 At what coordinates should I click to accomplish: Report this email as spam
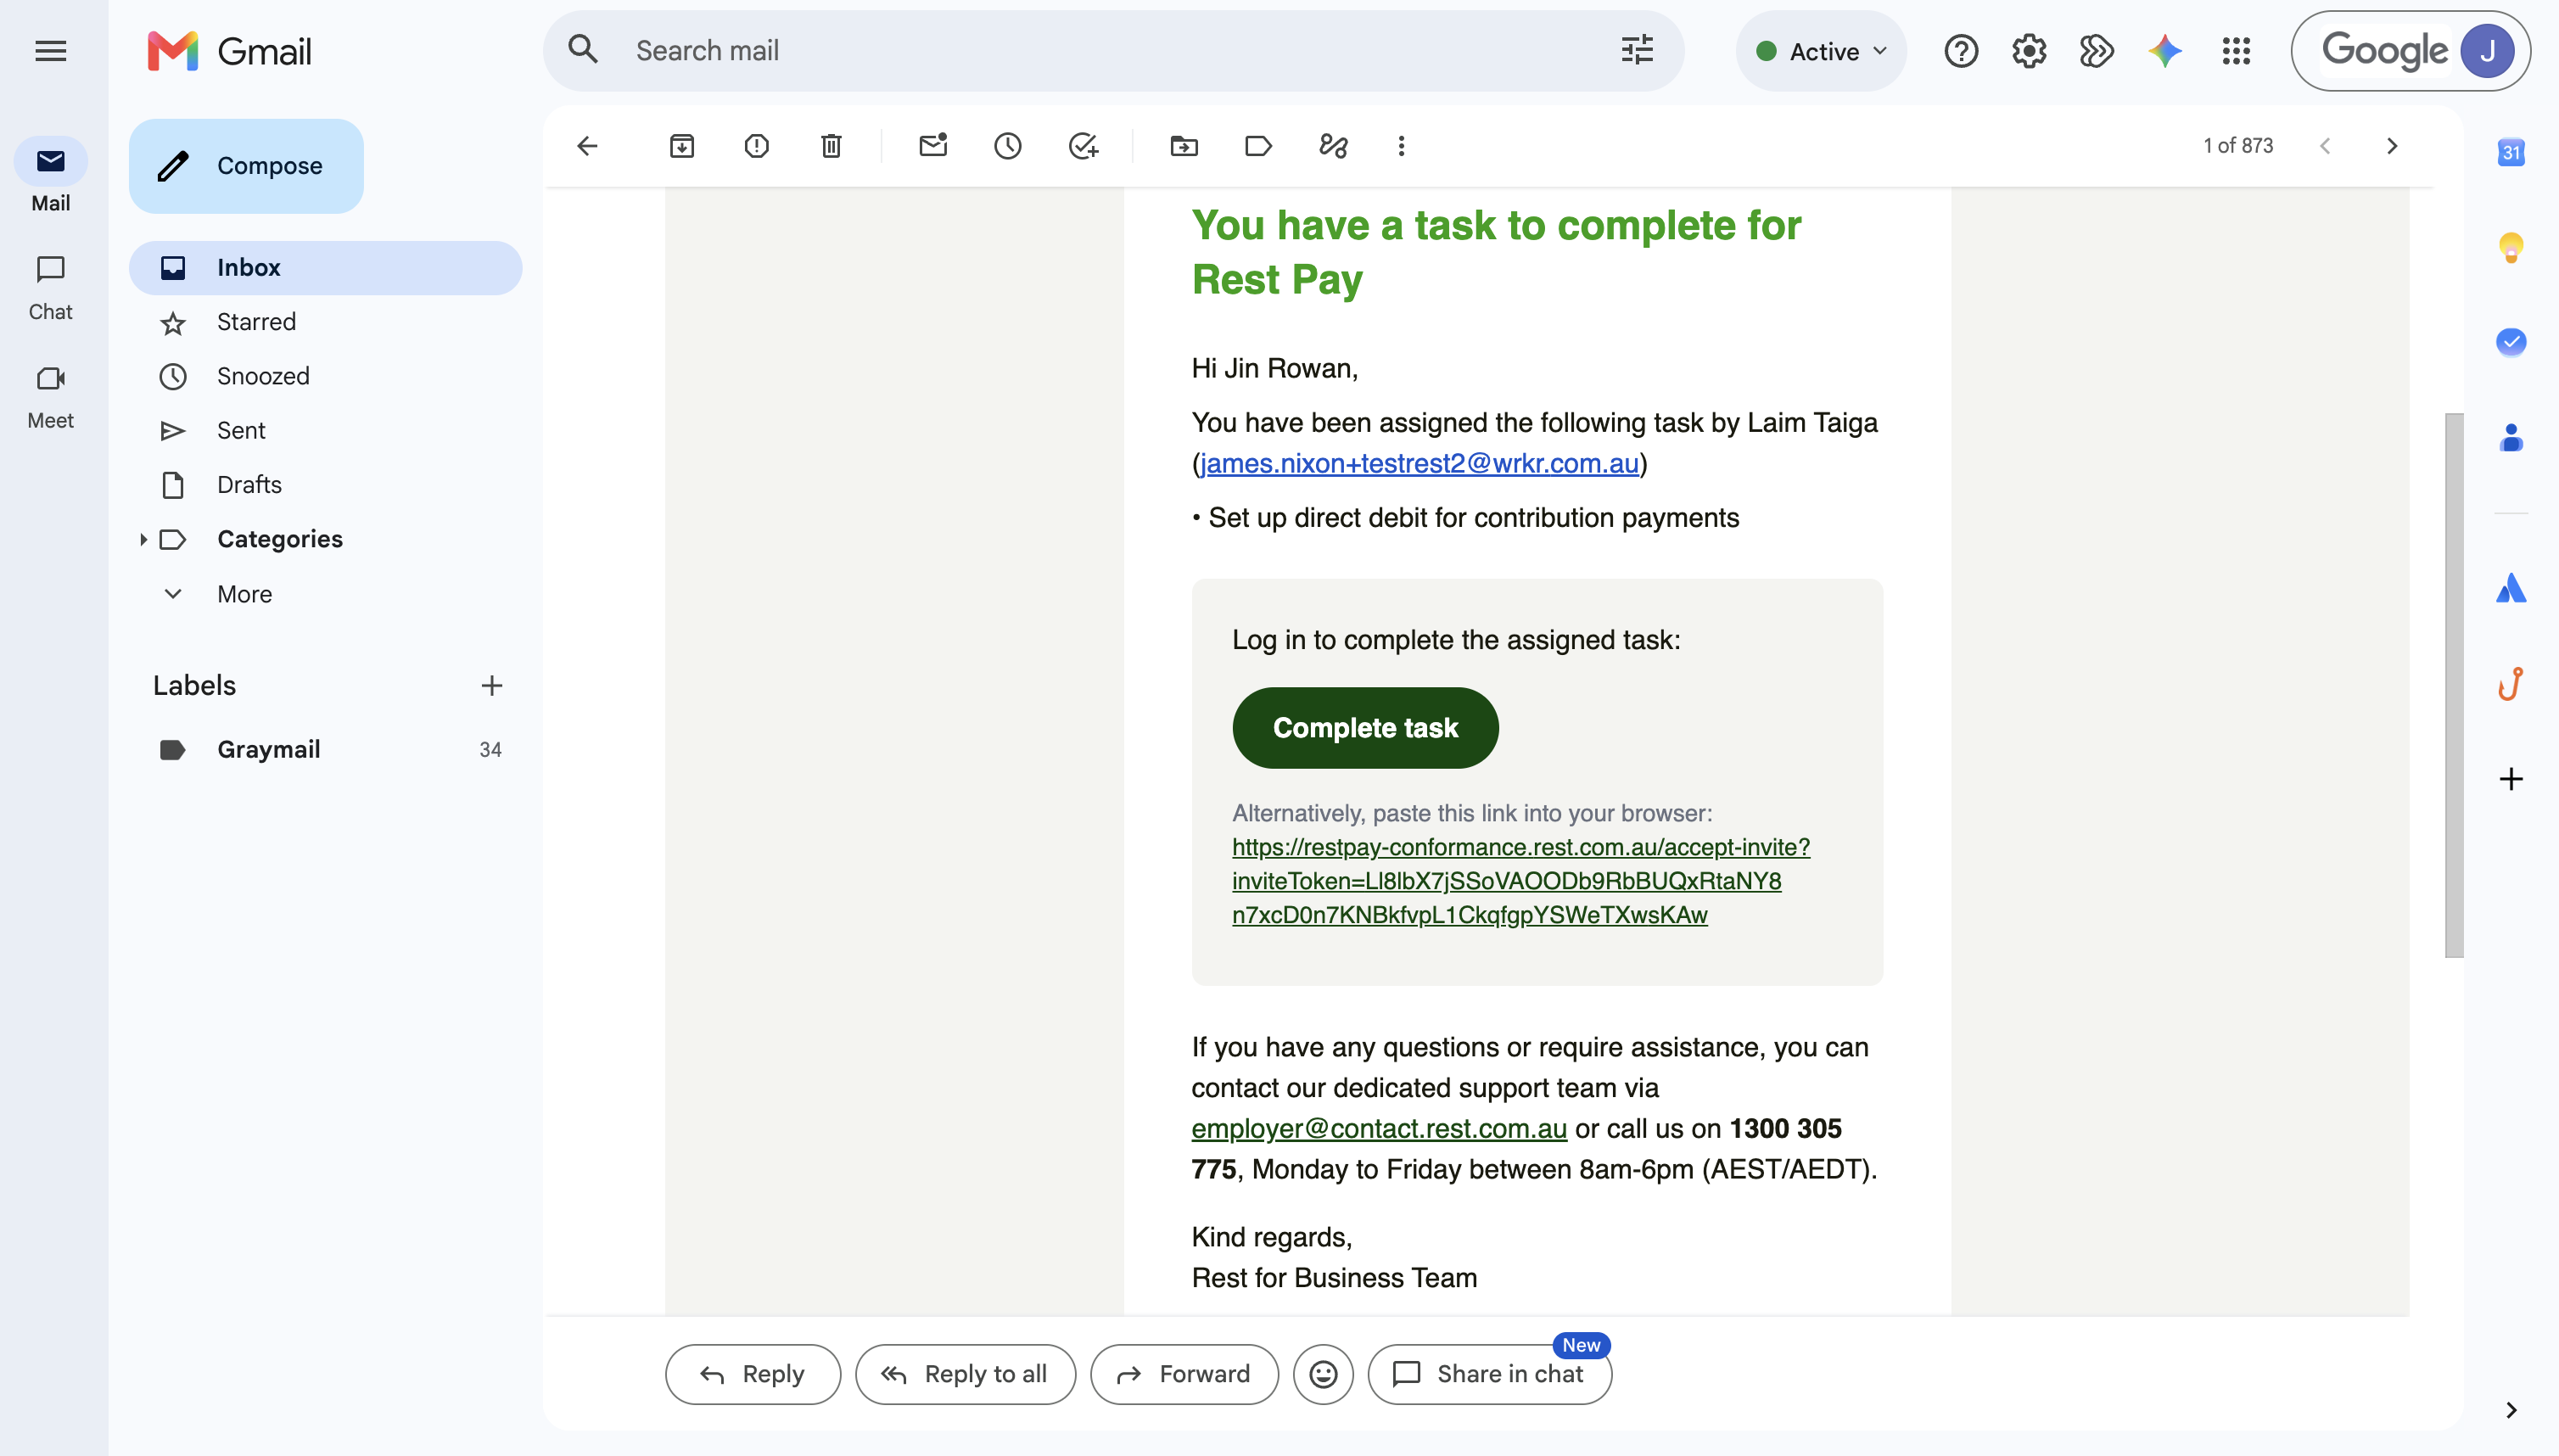click(756, 146)
